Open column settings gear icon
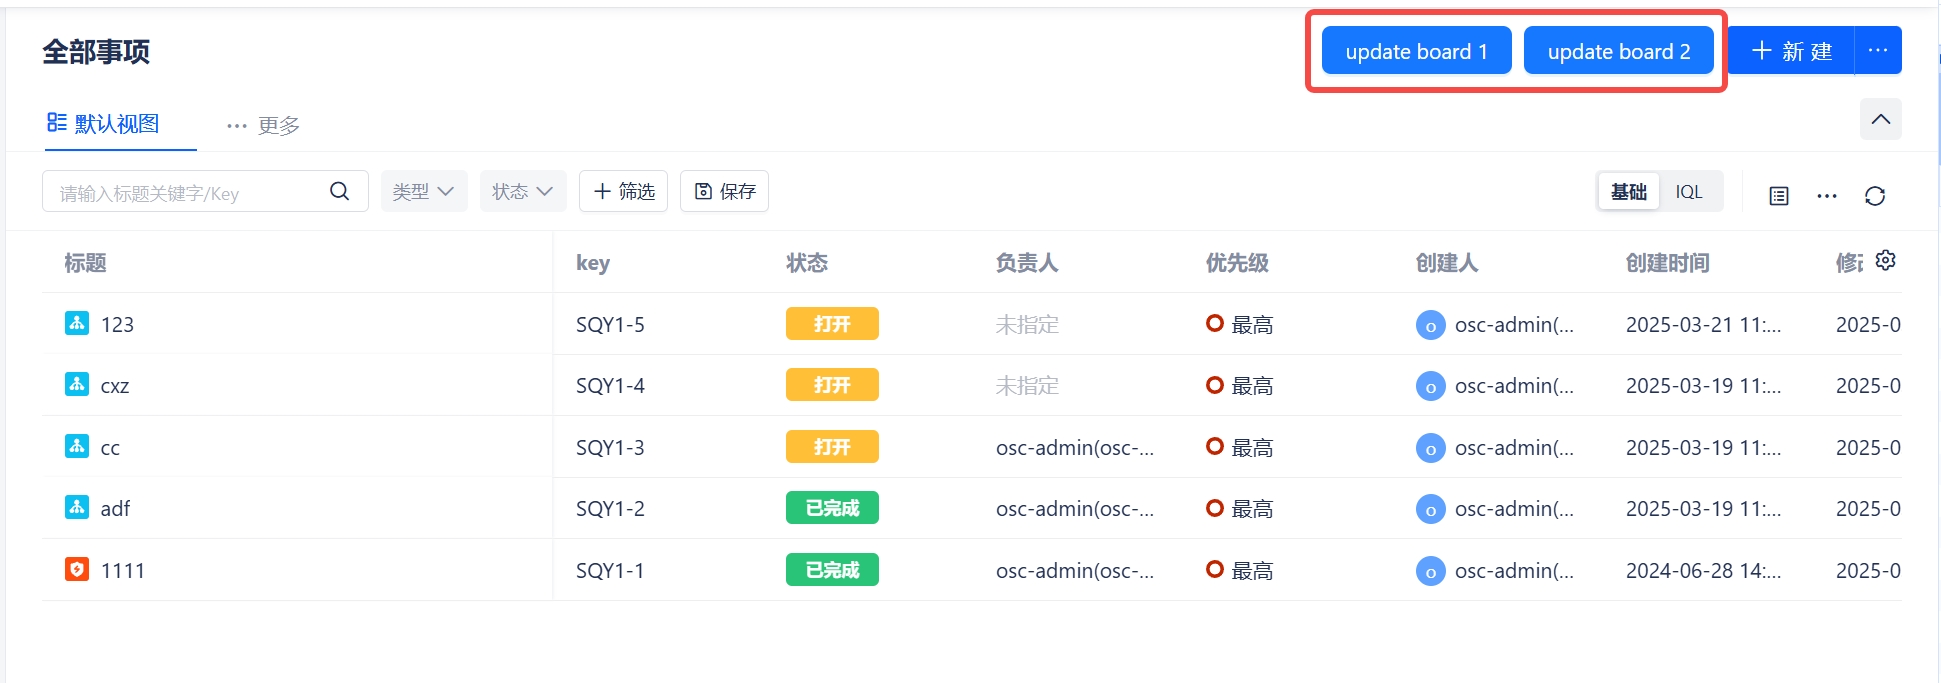 (x=1885, y=260)
